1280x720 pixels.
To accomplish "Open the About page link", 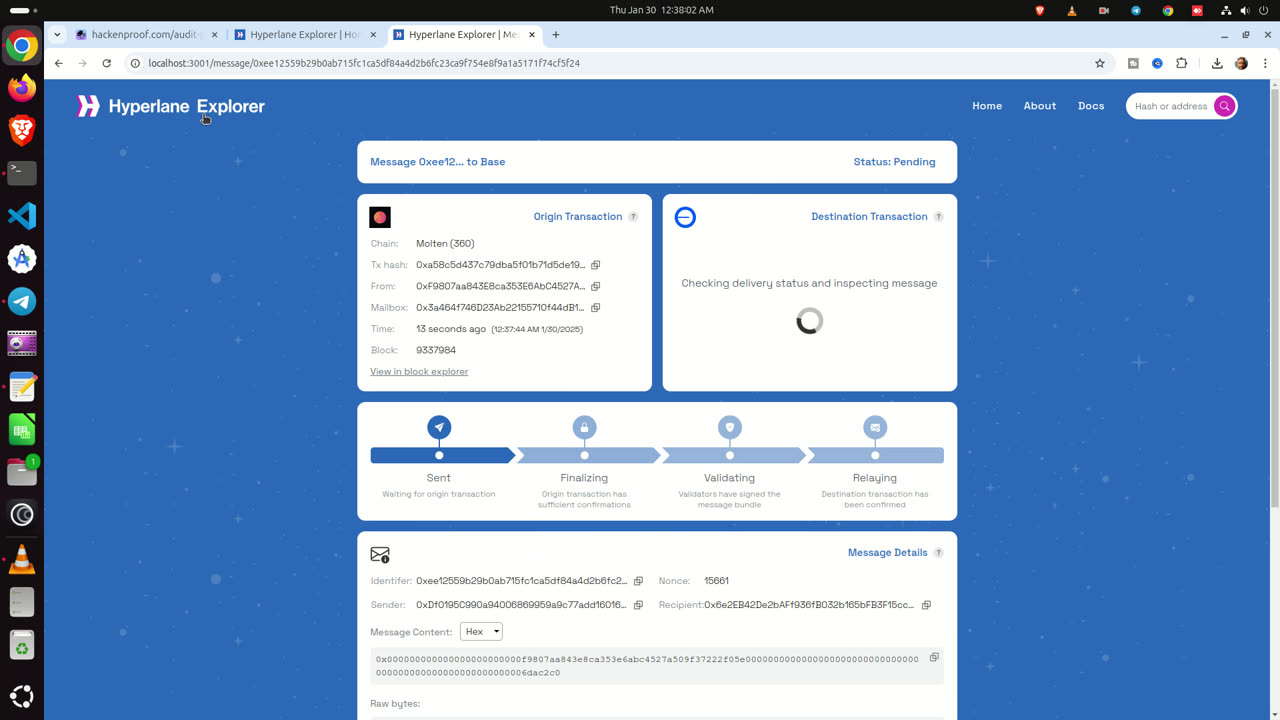I will tap(1040, 106).
